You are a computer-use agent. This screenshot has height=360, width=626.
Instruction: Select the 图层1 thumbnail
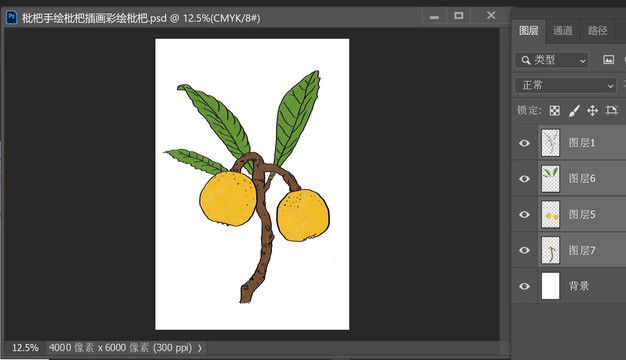click(x=550, y=143)
